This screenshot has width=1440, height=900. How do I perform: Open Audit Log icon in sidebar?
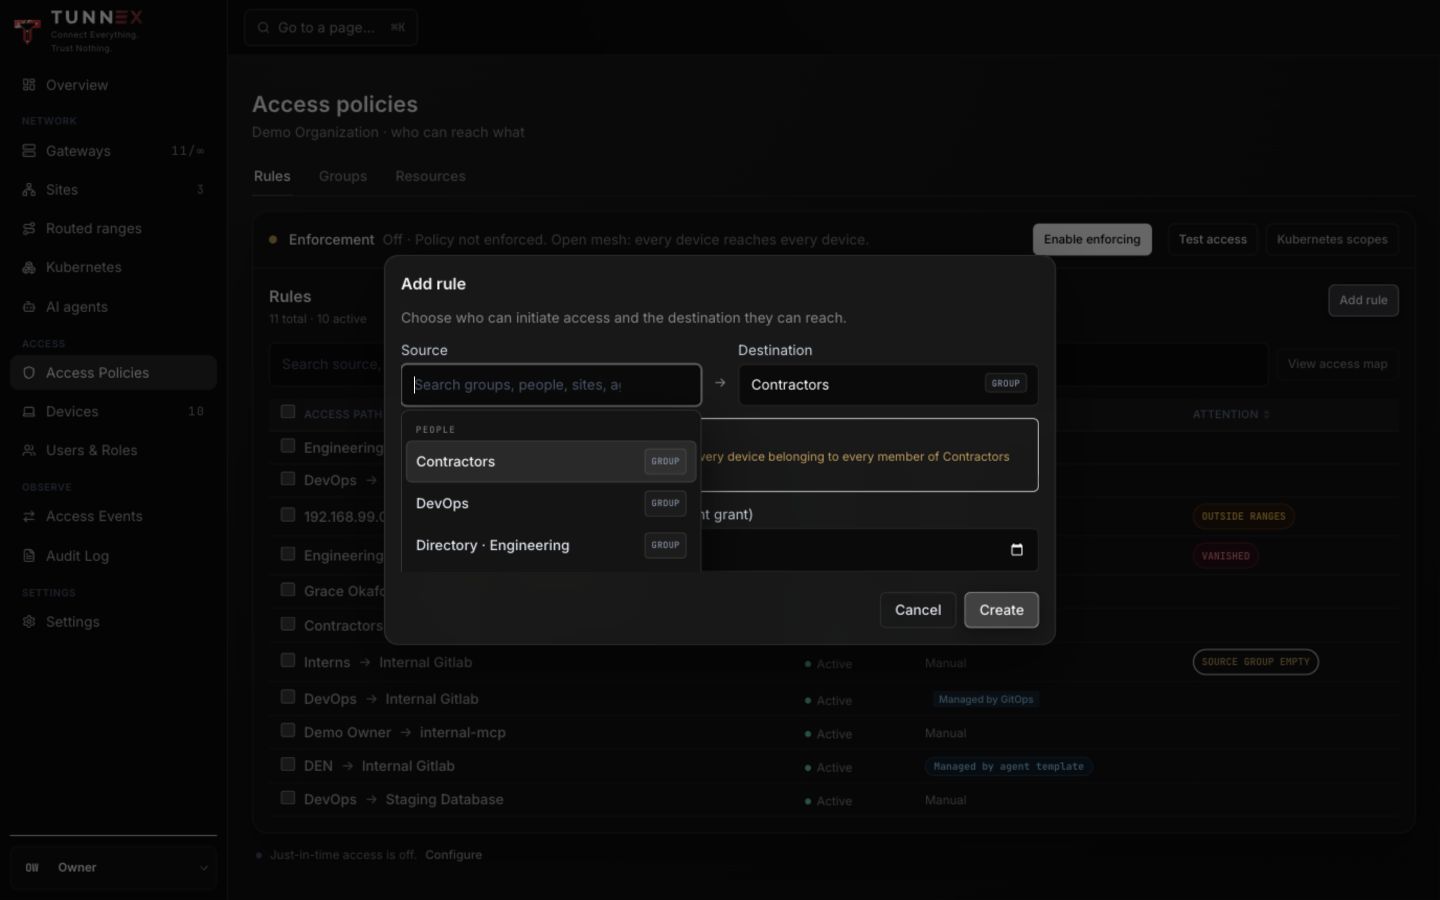[x=29, y=556]
